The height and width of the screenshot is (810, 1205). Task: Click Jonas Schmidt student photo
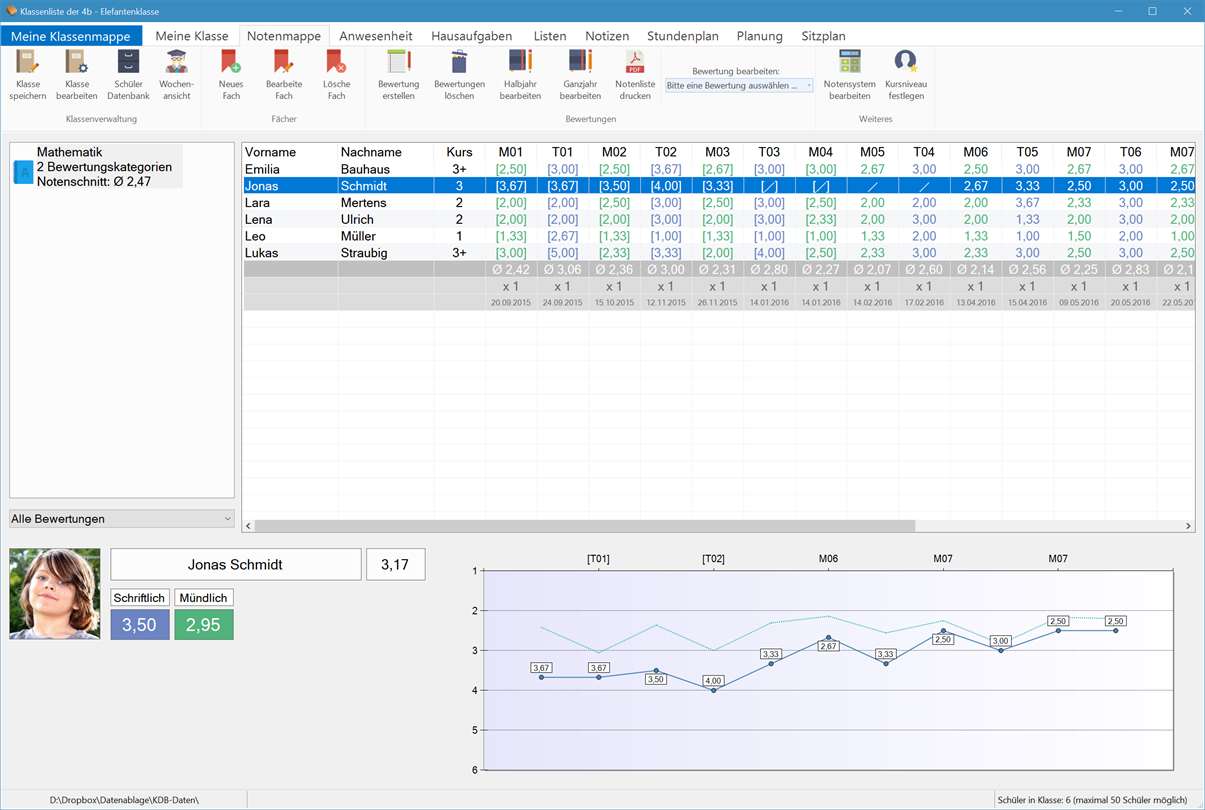pyautogui.click(x=55, y=594)
